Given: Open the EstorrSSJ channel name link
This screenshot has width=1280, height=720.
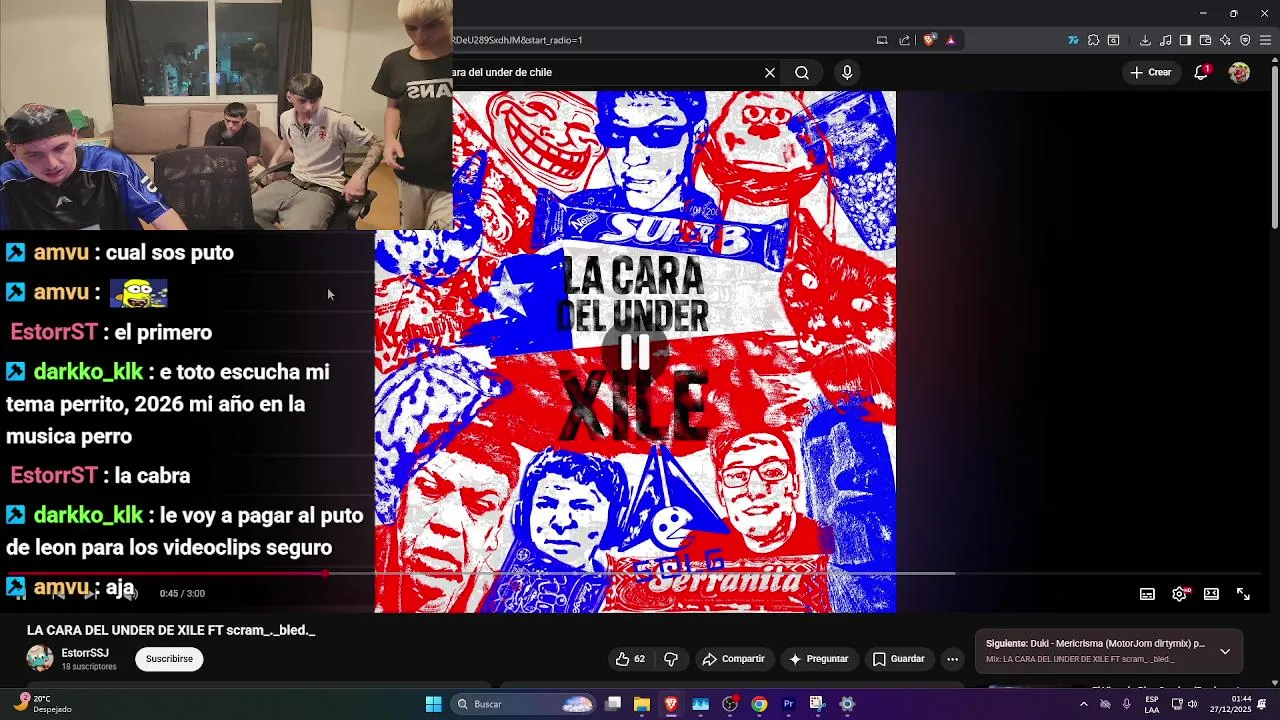Looking at the screenshot, I should click(85, 653).
